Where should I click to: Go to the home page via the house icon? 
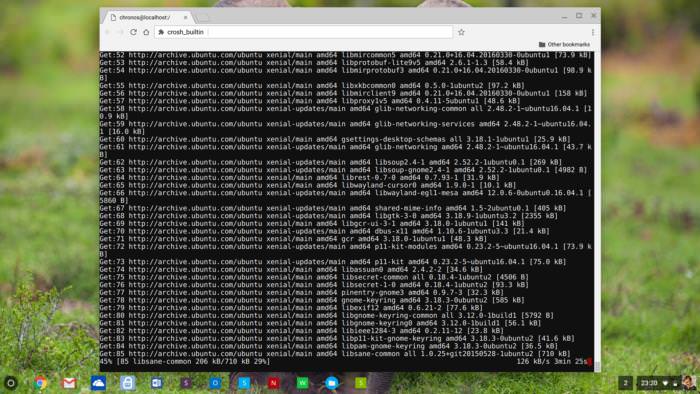click(146, 32)
